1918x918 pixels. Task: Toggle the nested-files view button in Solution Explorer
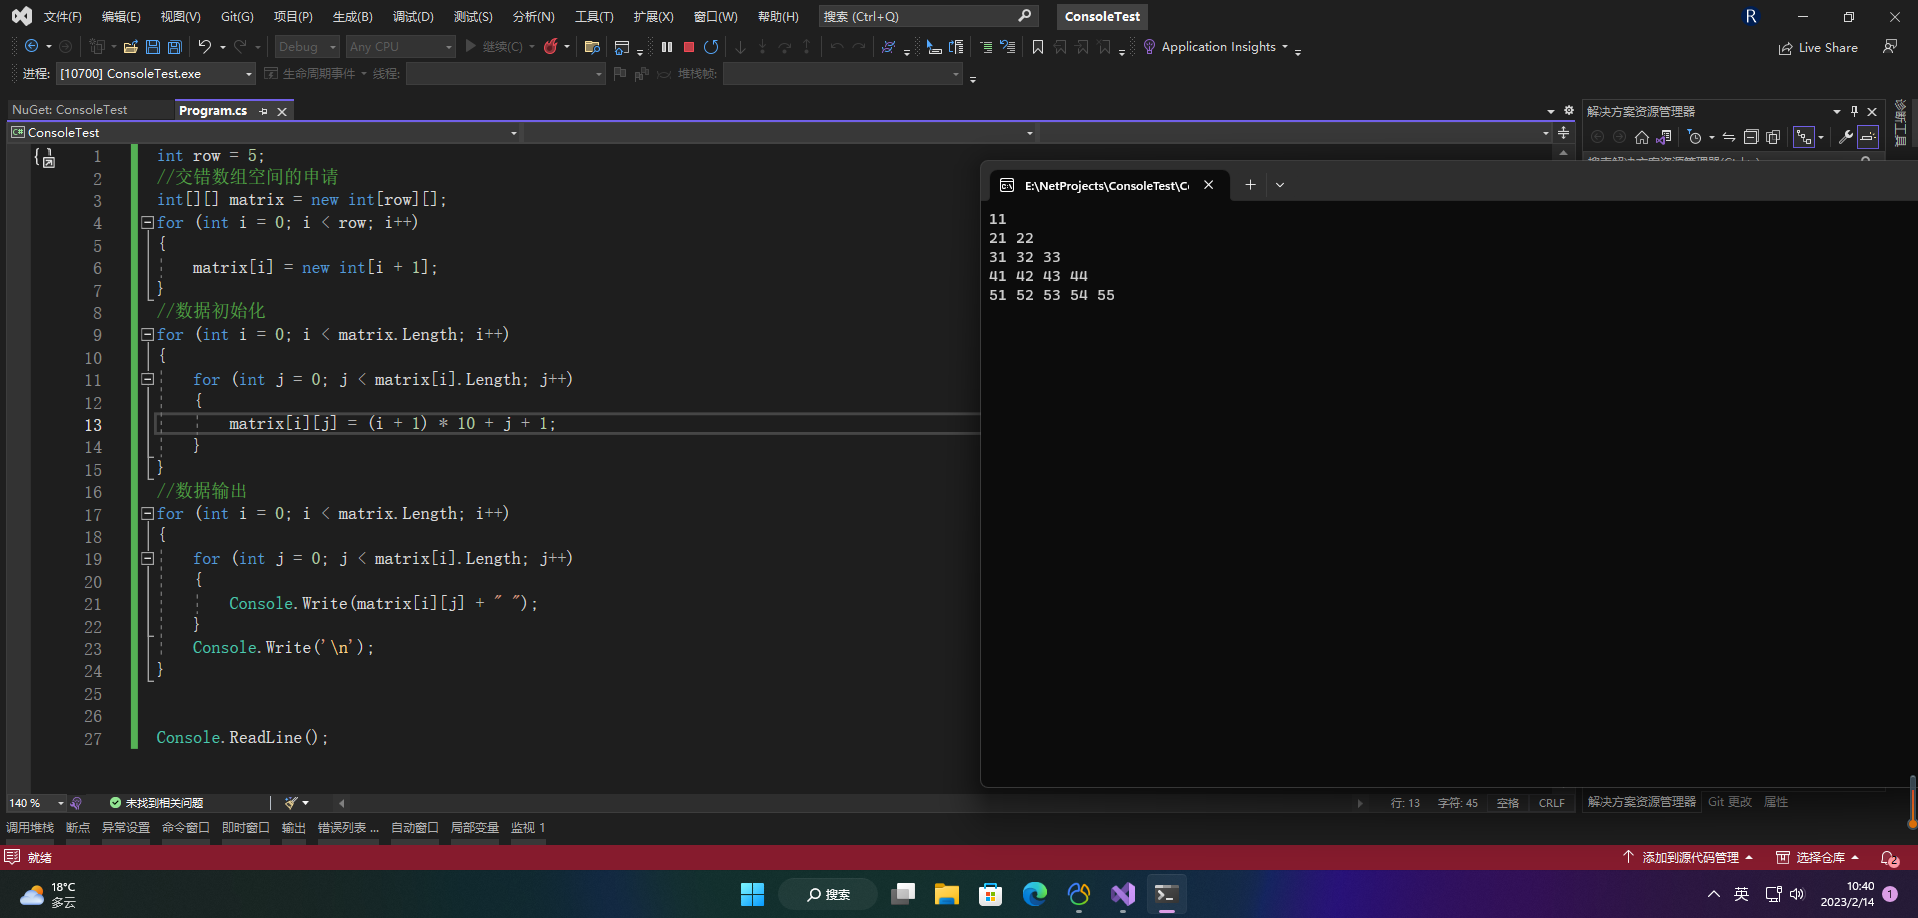click(x=1804, y=137)
